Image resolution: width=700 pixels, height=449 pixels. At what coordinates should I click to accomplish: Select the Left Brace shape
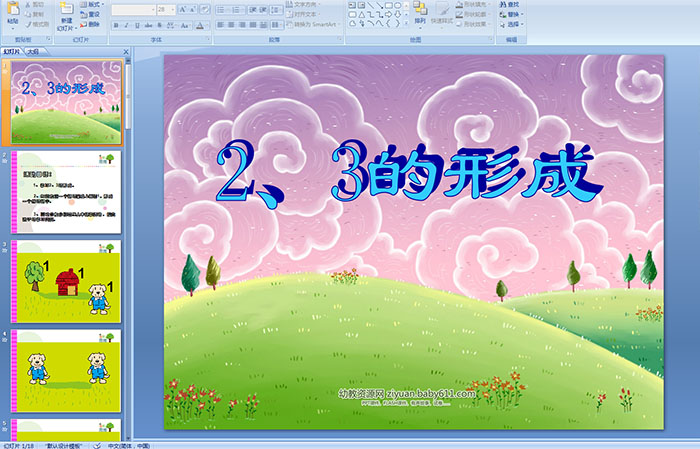[x=389, y=24]
